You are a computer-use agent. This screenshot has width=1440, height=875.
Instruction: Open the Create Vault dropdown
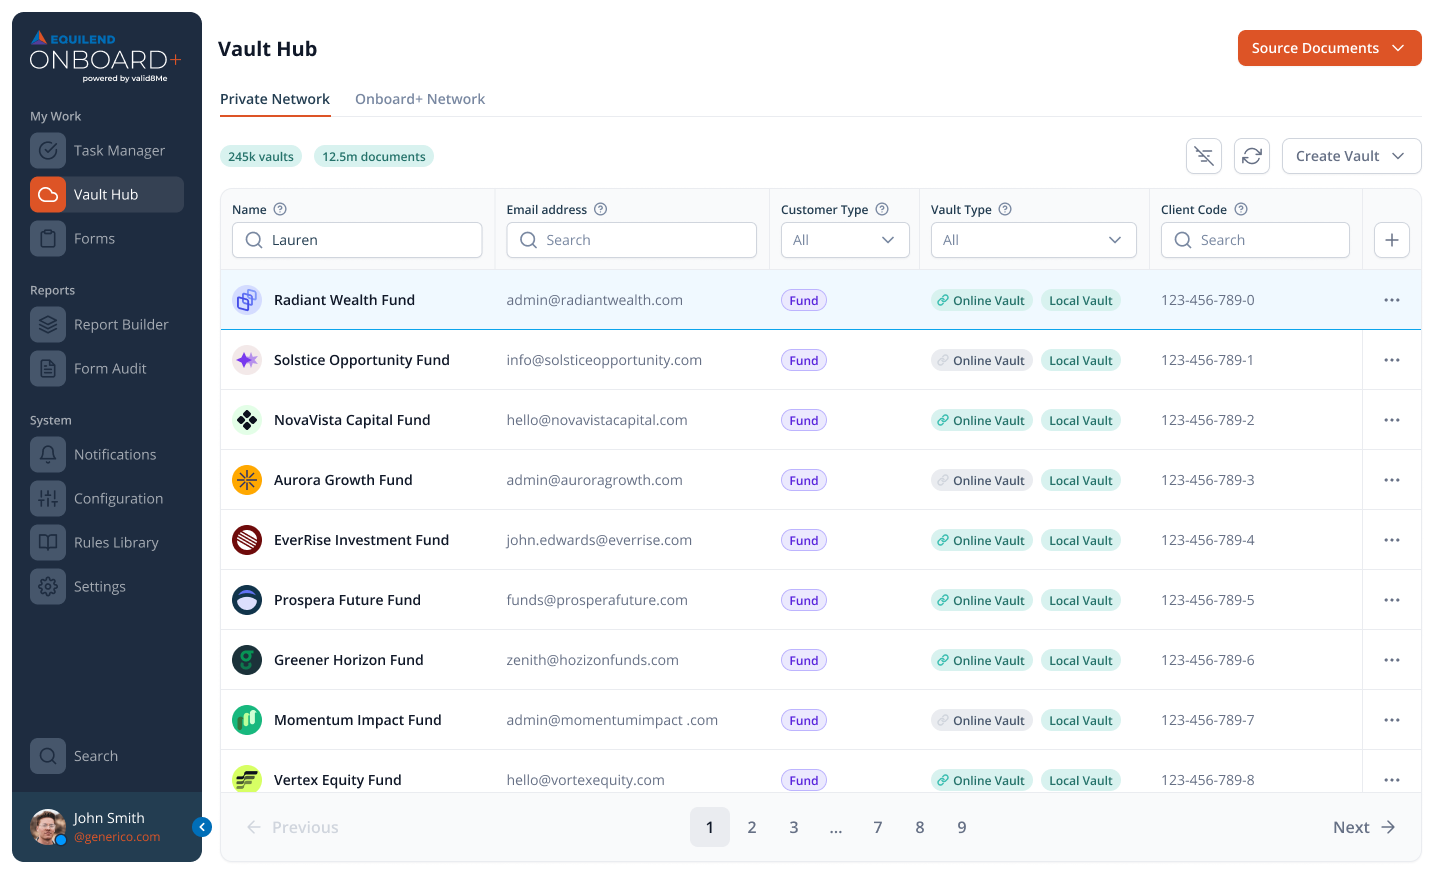tap(1351, 156)
